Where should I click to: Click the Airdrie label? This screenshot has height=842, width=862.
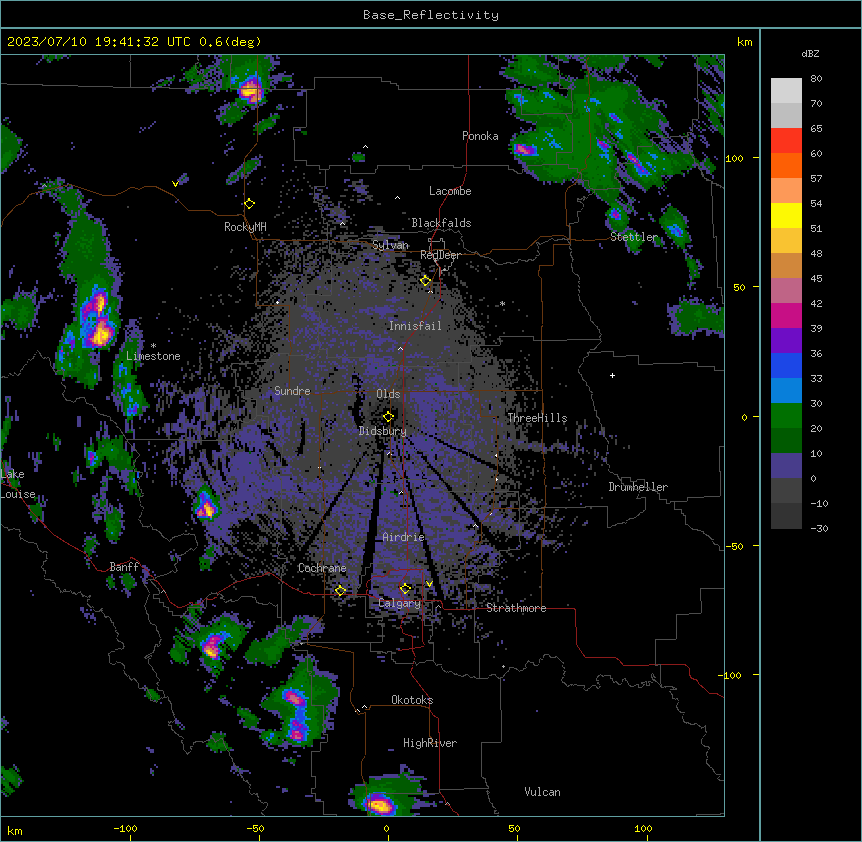(x=403, y=537)
